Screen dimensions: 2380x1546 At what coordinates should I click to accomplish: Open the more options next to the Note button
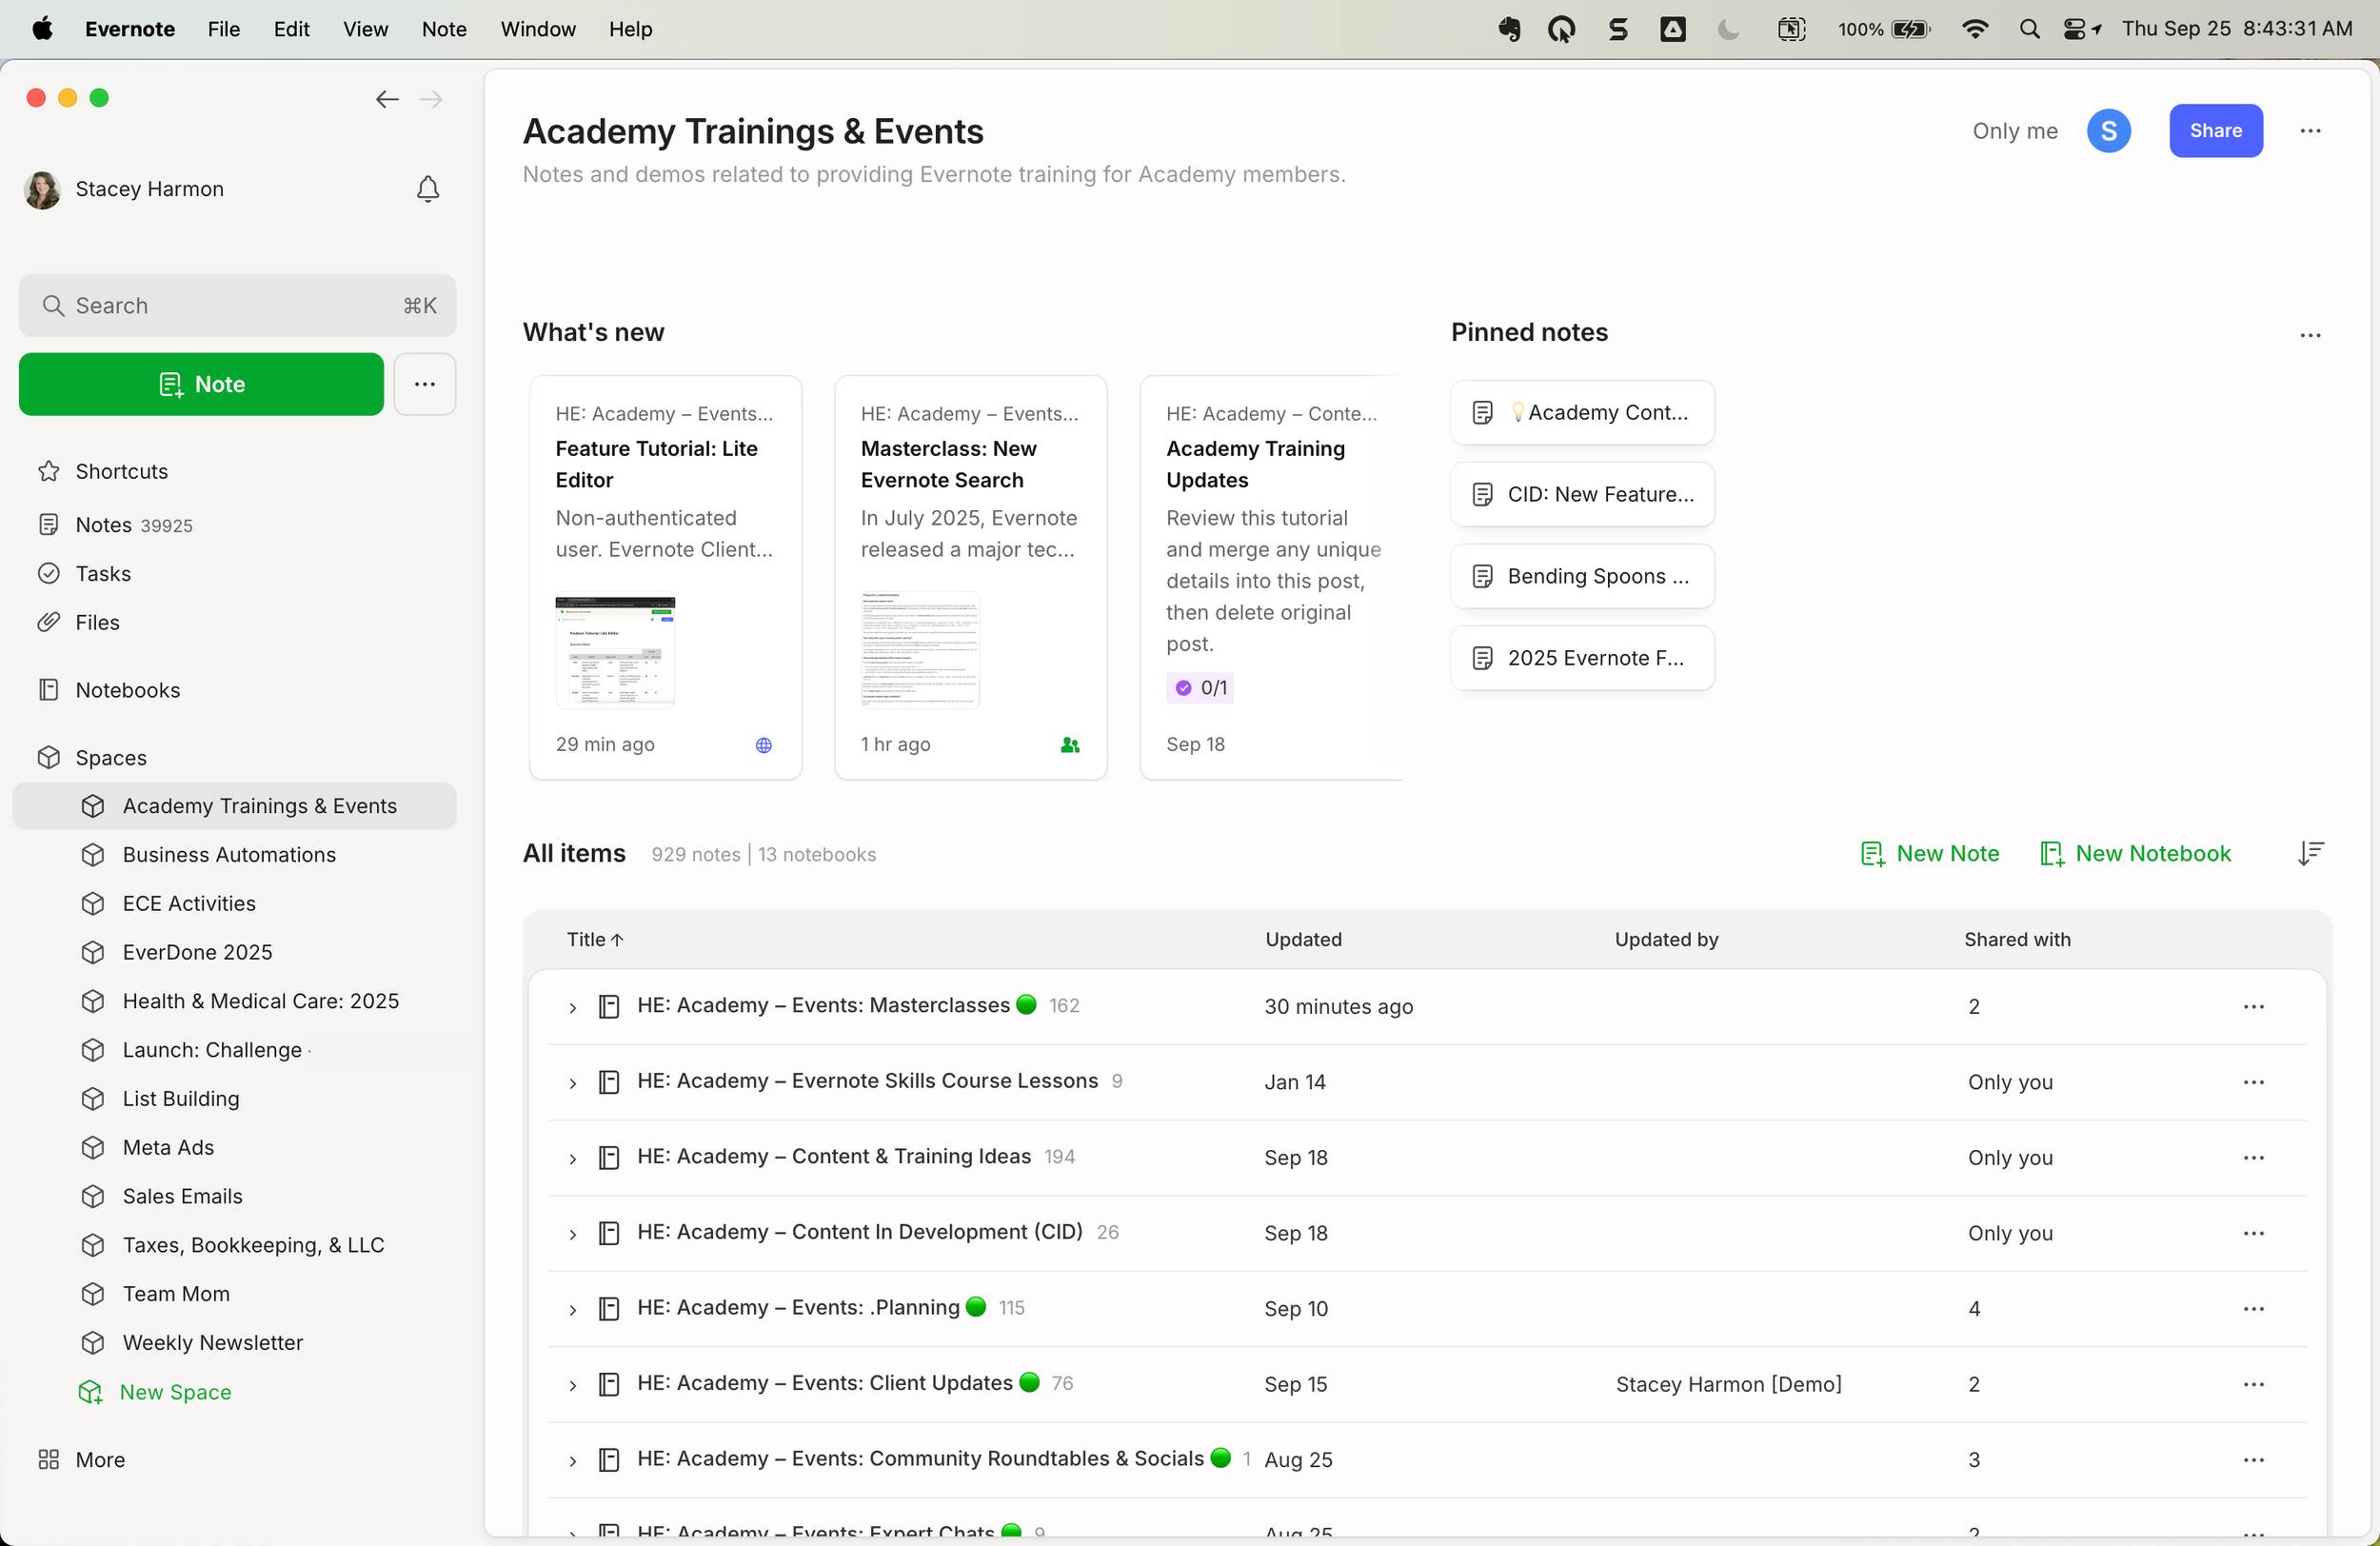[x=425, y=384]
